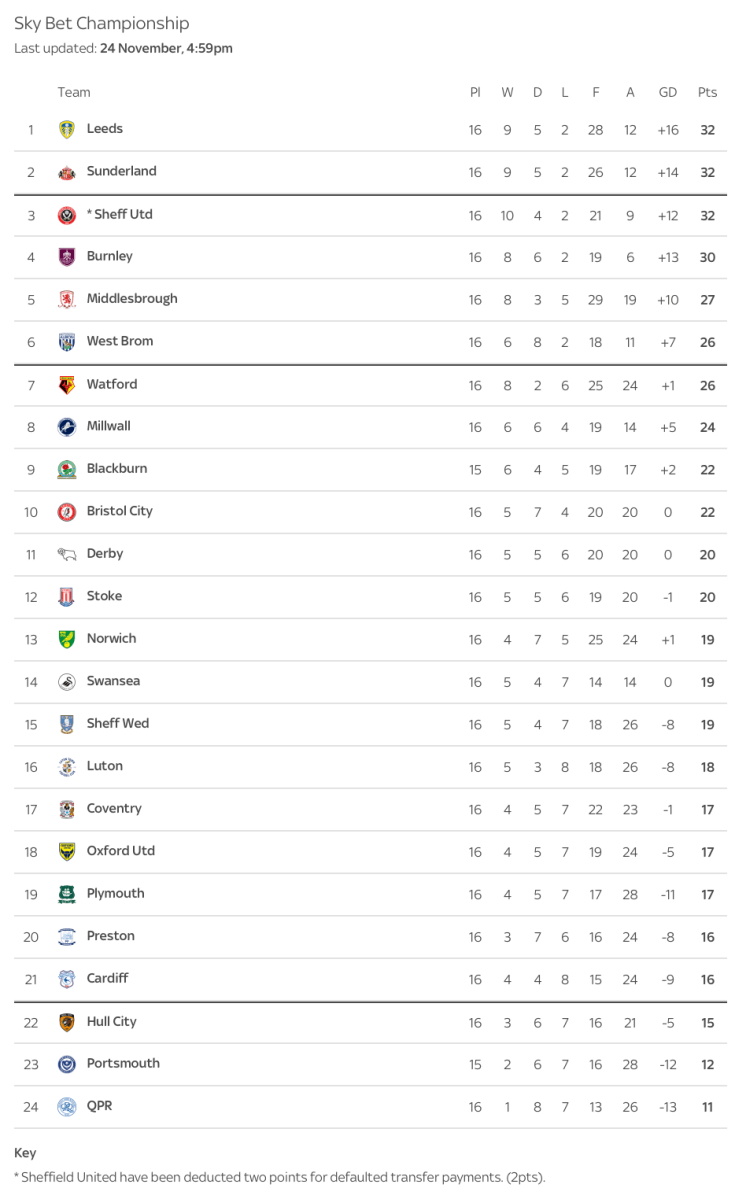Click the Norwich club badge

[x=67, y=639]
